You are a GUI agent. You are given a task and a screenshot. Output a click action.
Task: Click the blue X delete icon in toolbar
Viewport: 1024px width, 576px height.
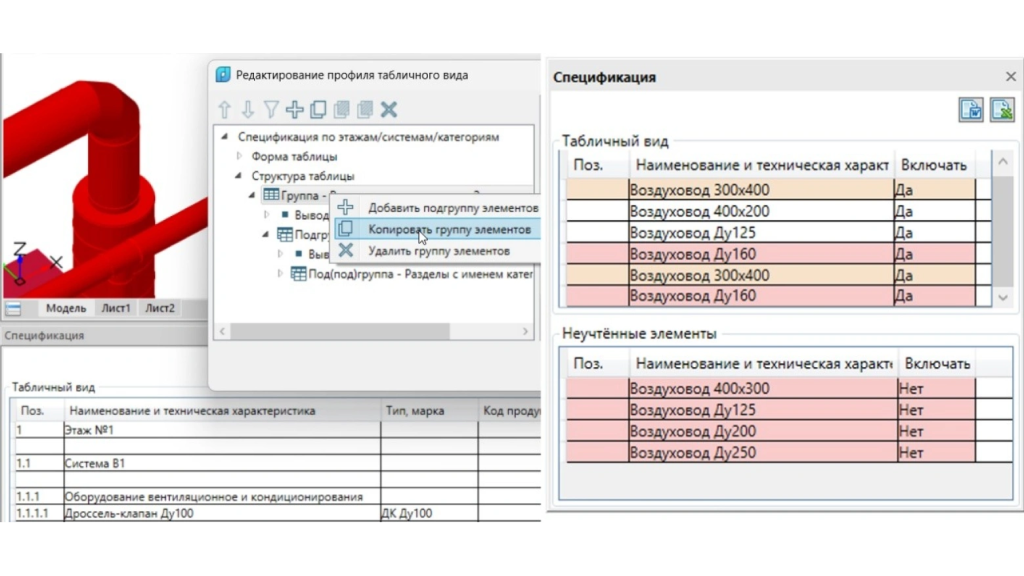click(389, 110)
